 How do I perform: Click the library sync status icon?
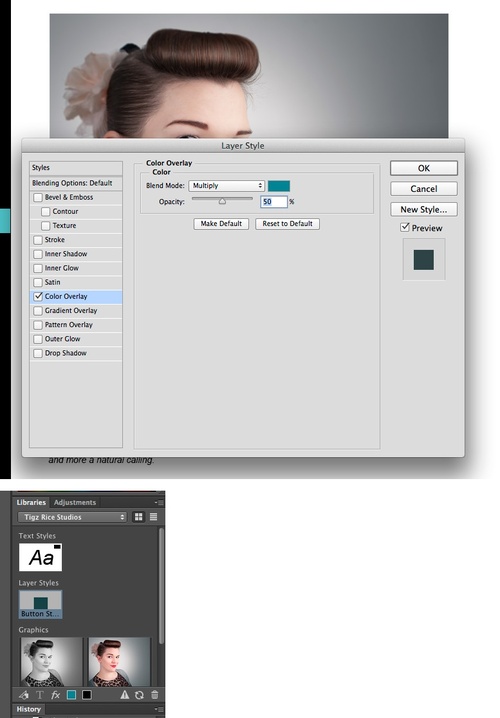pos(139,695)
